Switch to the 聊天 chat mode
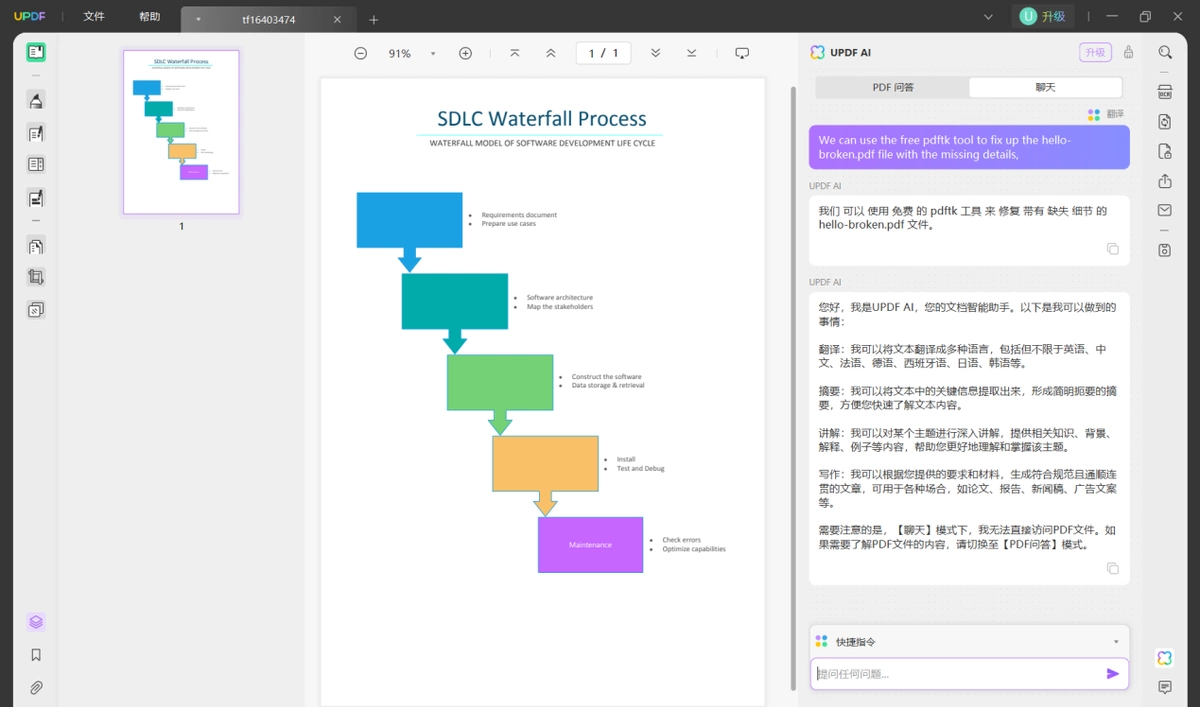Viewport: 1200px width, 707px height. point(1045,87)
